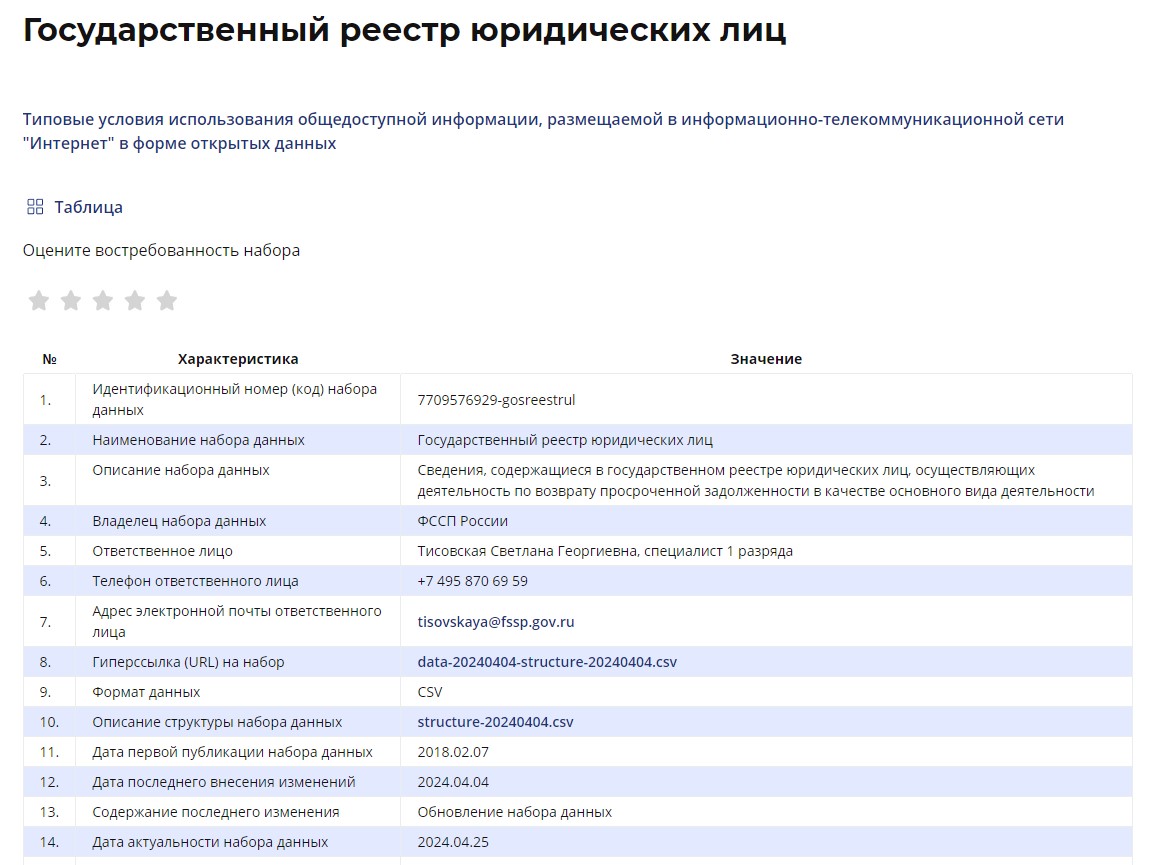Open structure-20240404.csv structure description
Viewport: 1173px width, 865px height.
pyautogui.click(x=495, y=722)
